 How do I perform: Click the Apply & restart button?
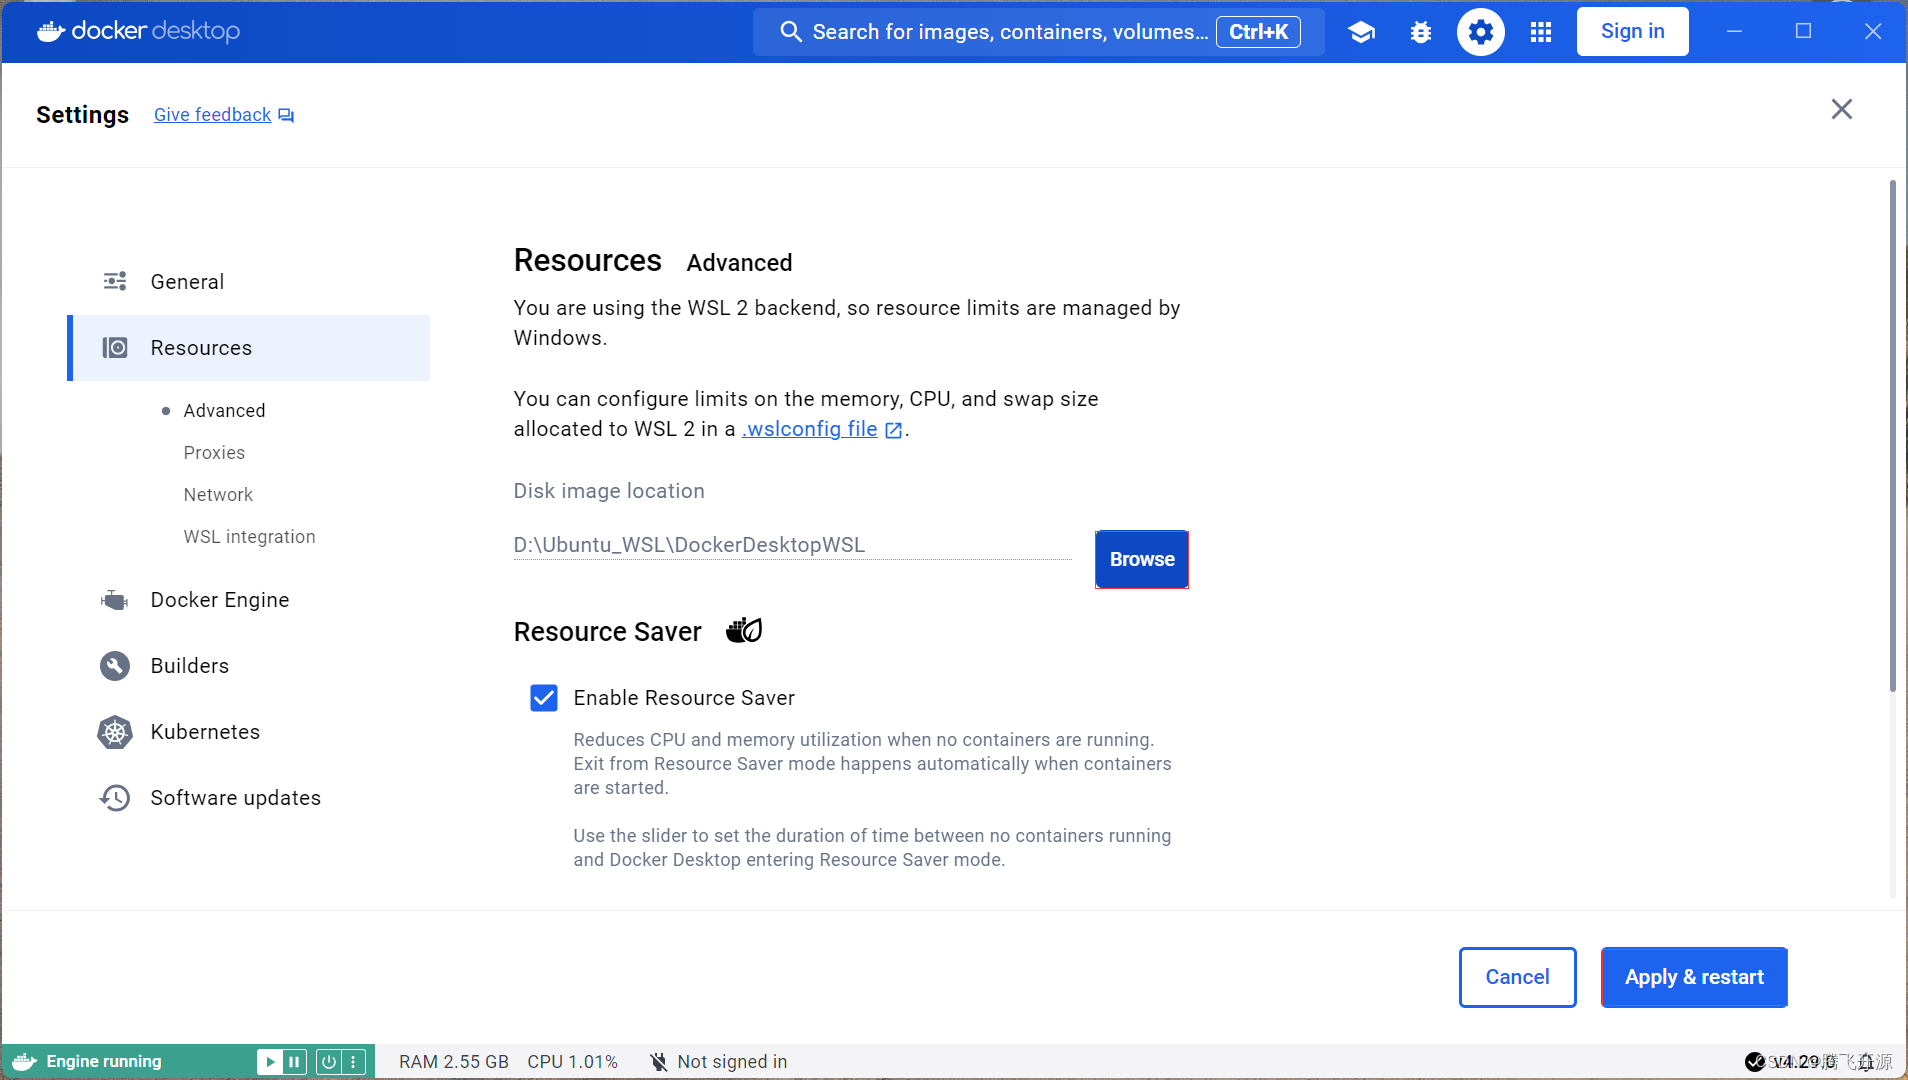[x=1694, y=977]
